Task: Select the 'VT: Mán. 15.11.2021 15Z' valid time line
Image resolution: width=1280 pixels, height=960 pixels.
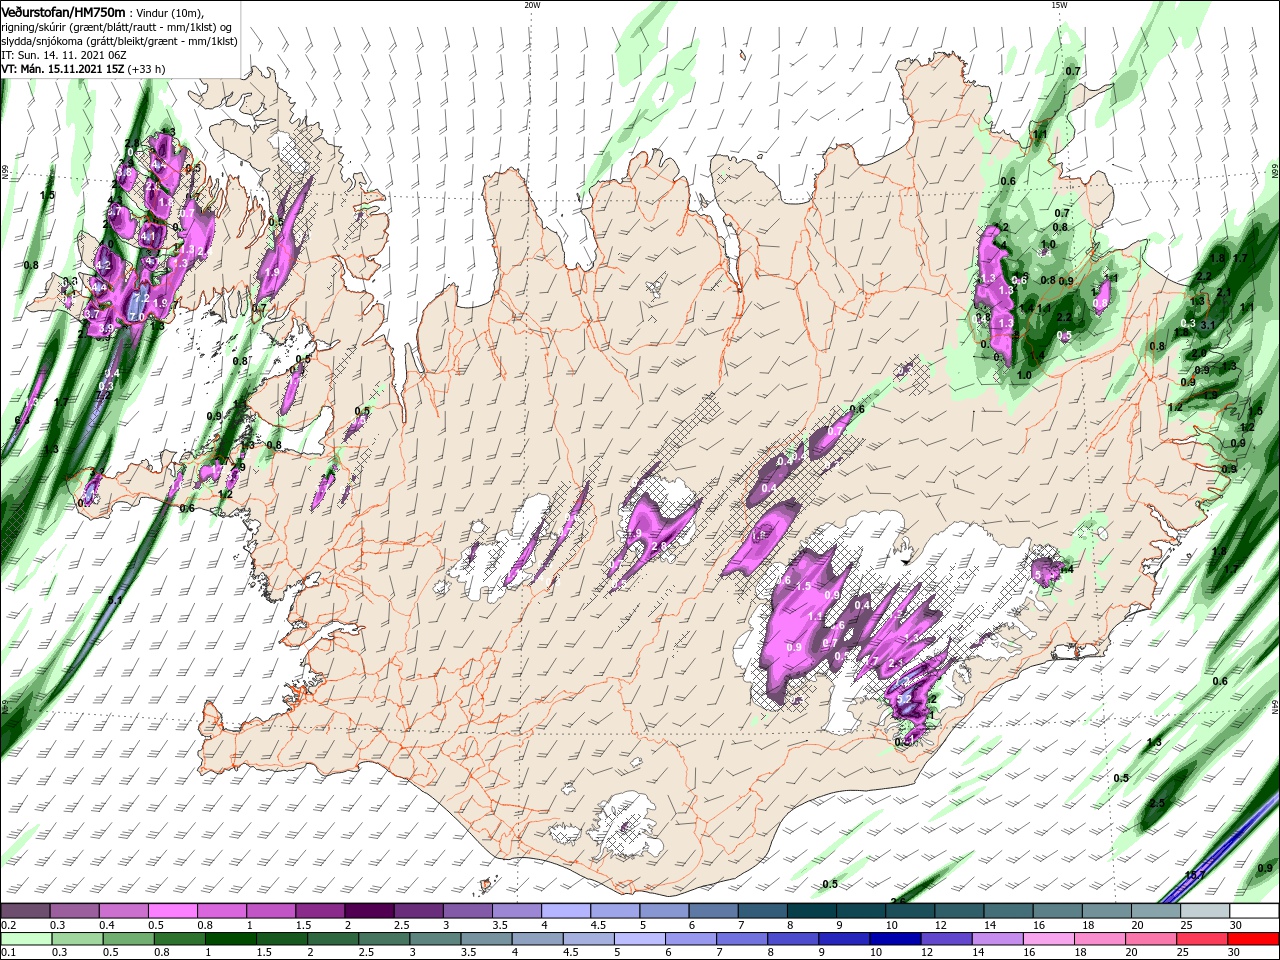Action: (x=82, y=69)
